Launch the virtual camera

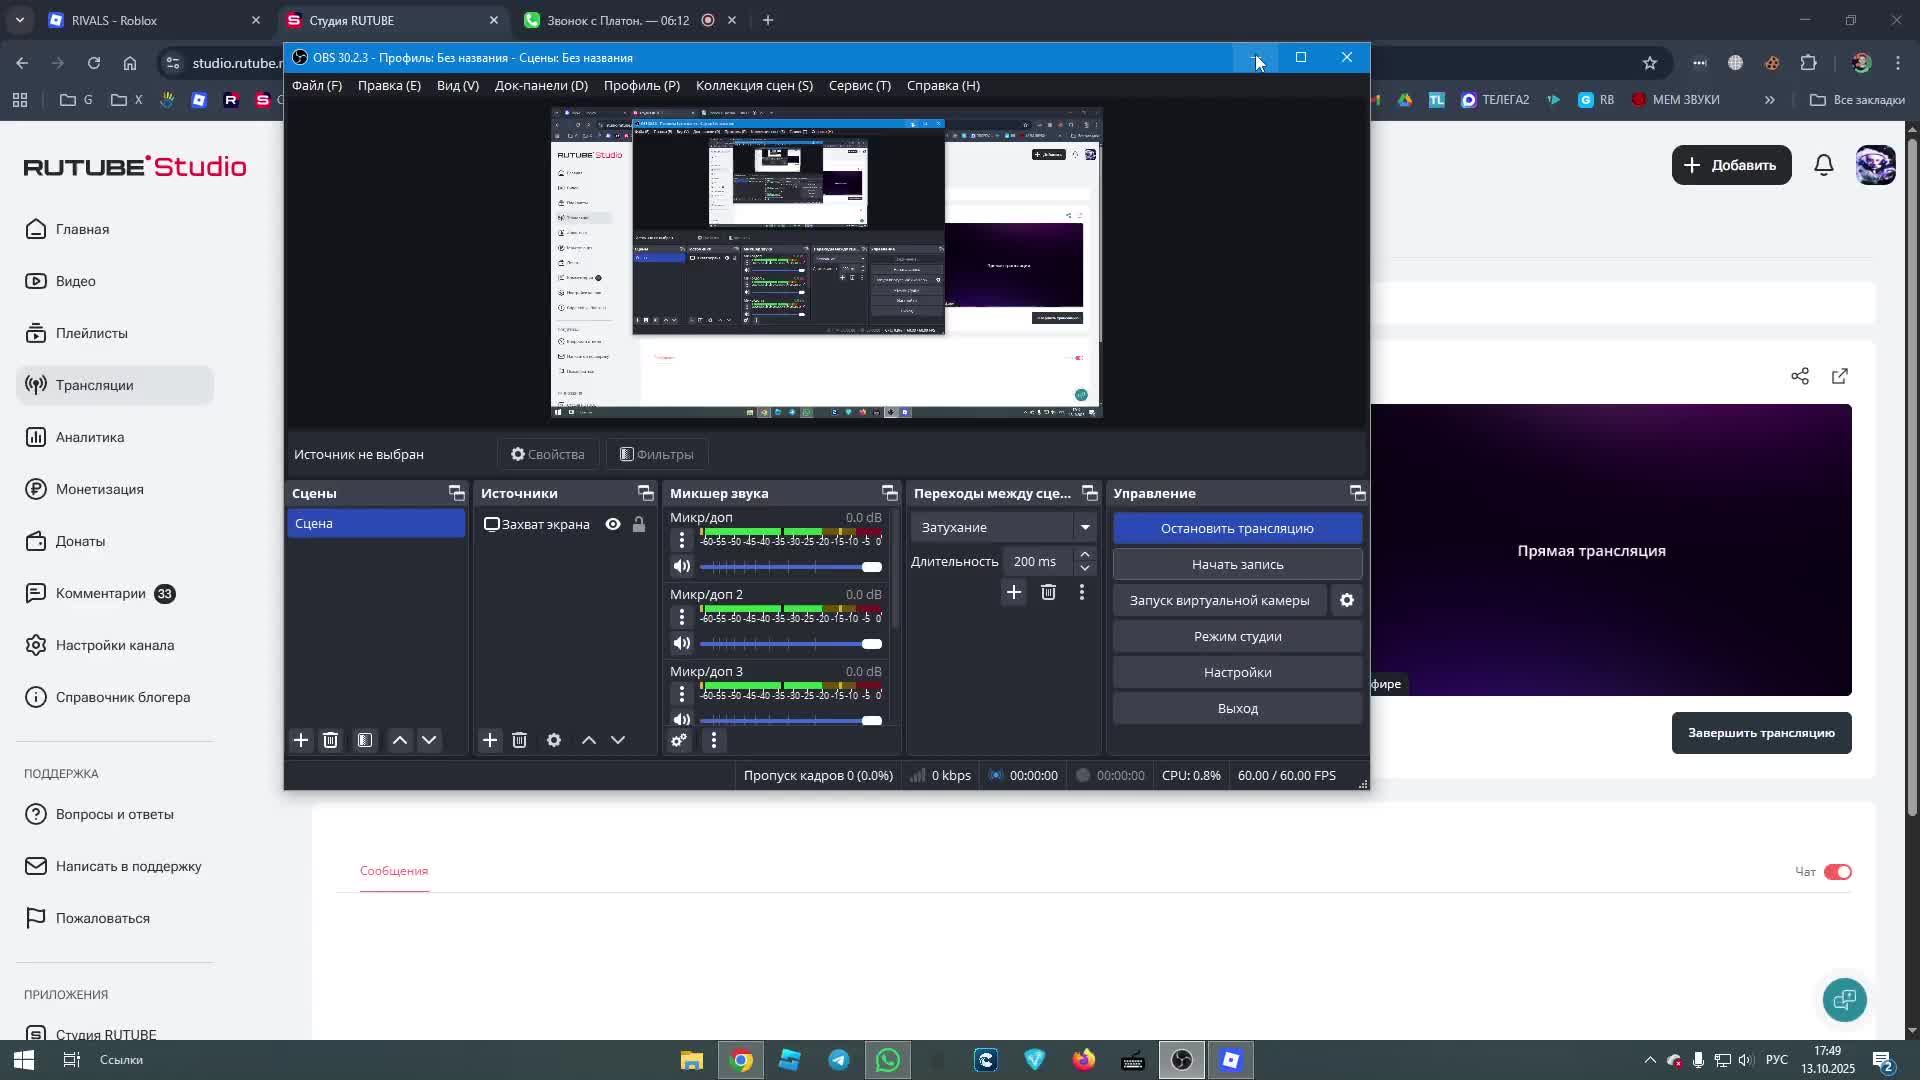click(1219, 600)
